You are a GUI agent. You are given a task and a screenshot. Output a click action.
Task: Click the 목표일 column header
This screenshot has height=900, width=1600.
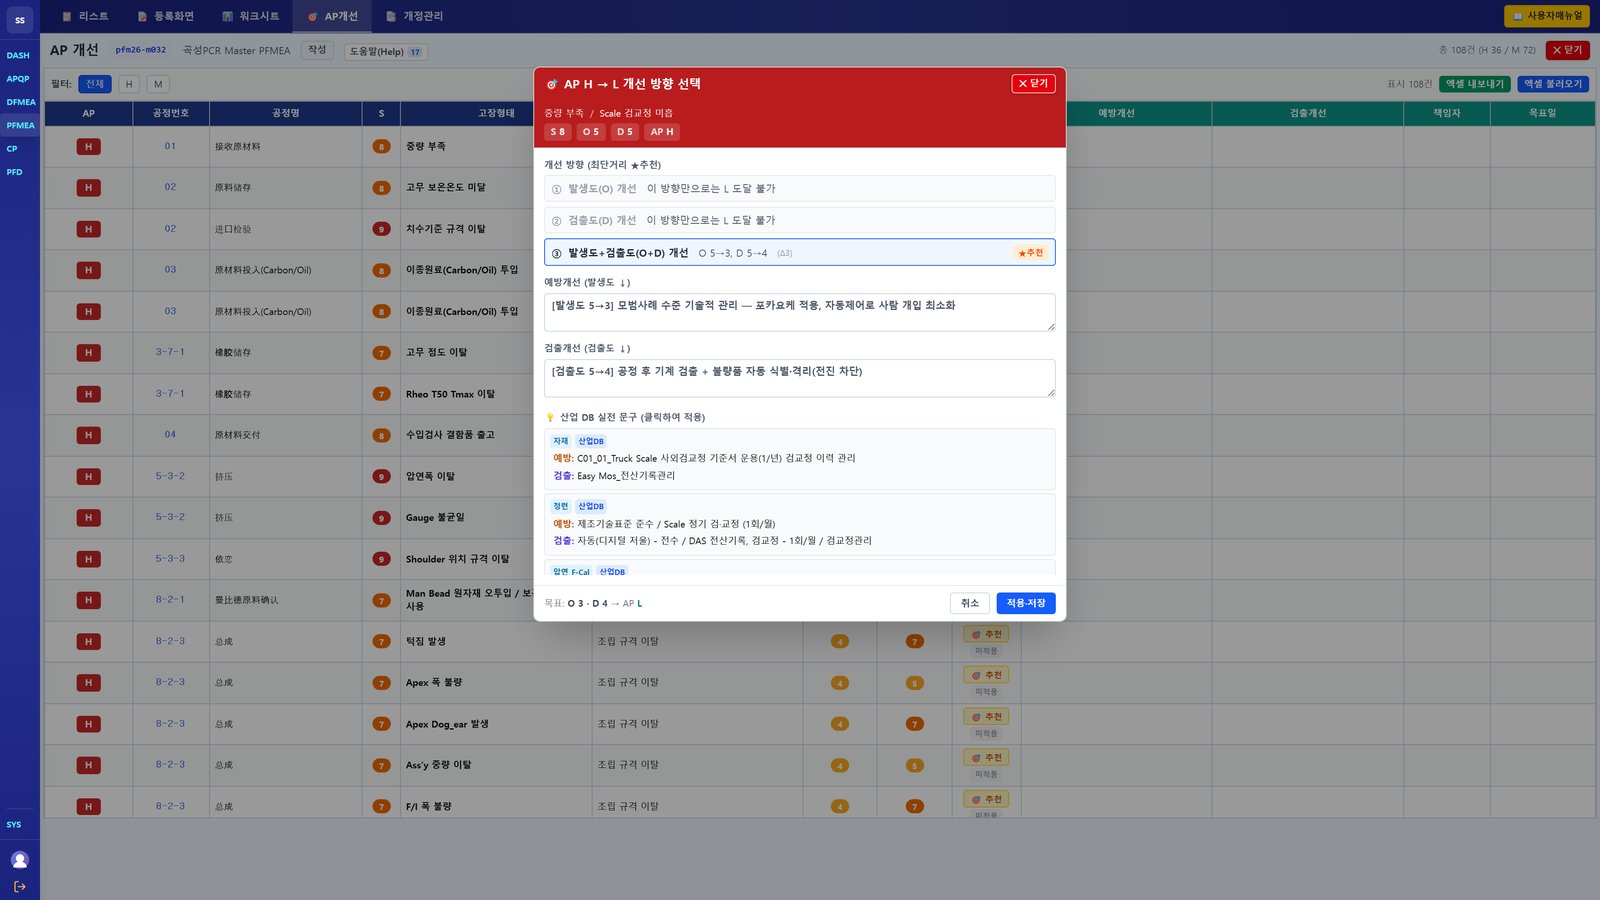(x=1542, y=113)
